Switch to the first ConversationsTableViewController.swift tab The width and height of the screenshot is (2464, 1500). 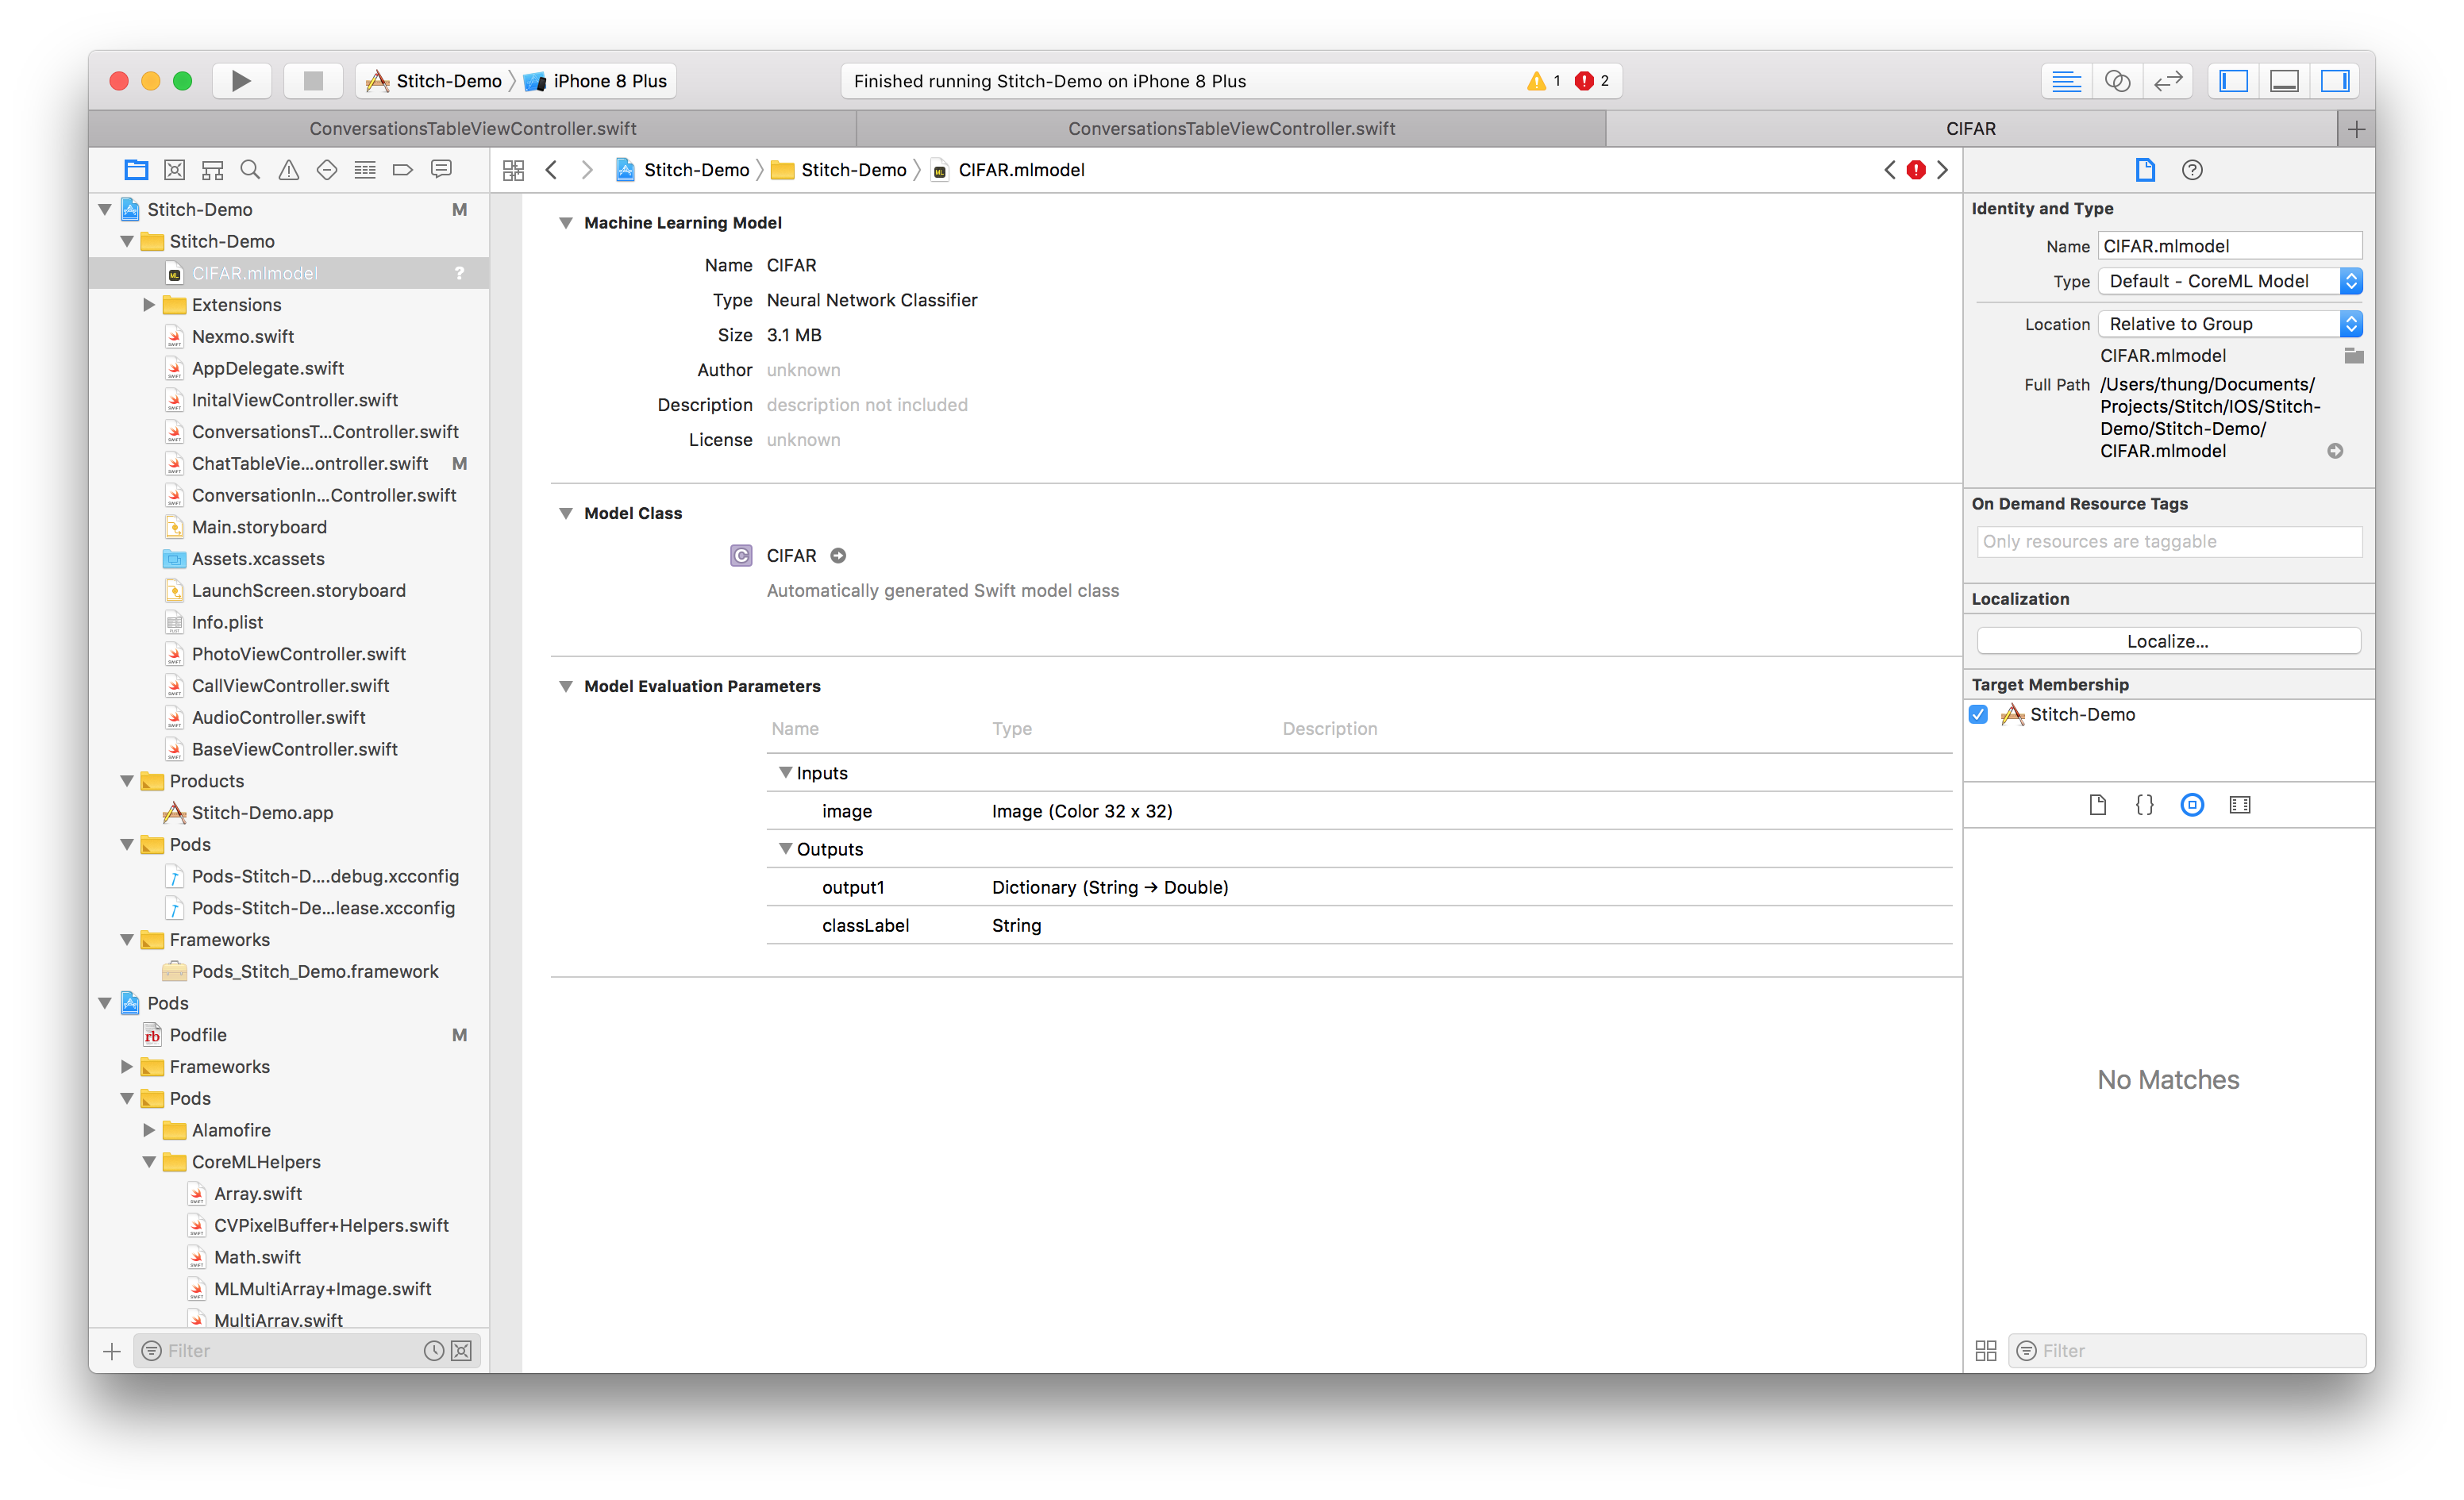(472, 128)
